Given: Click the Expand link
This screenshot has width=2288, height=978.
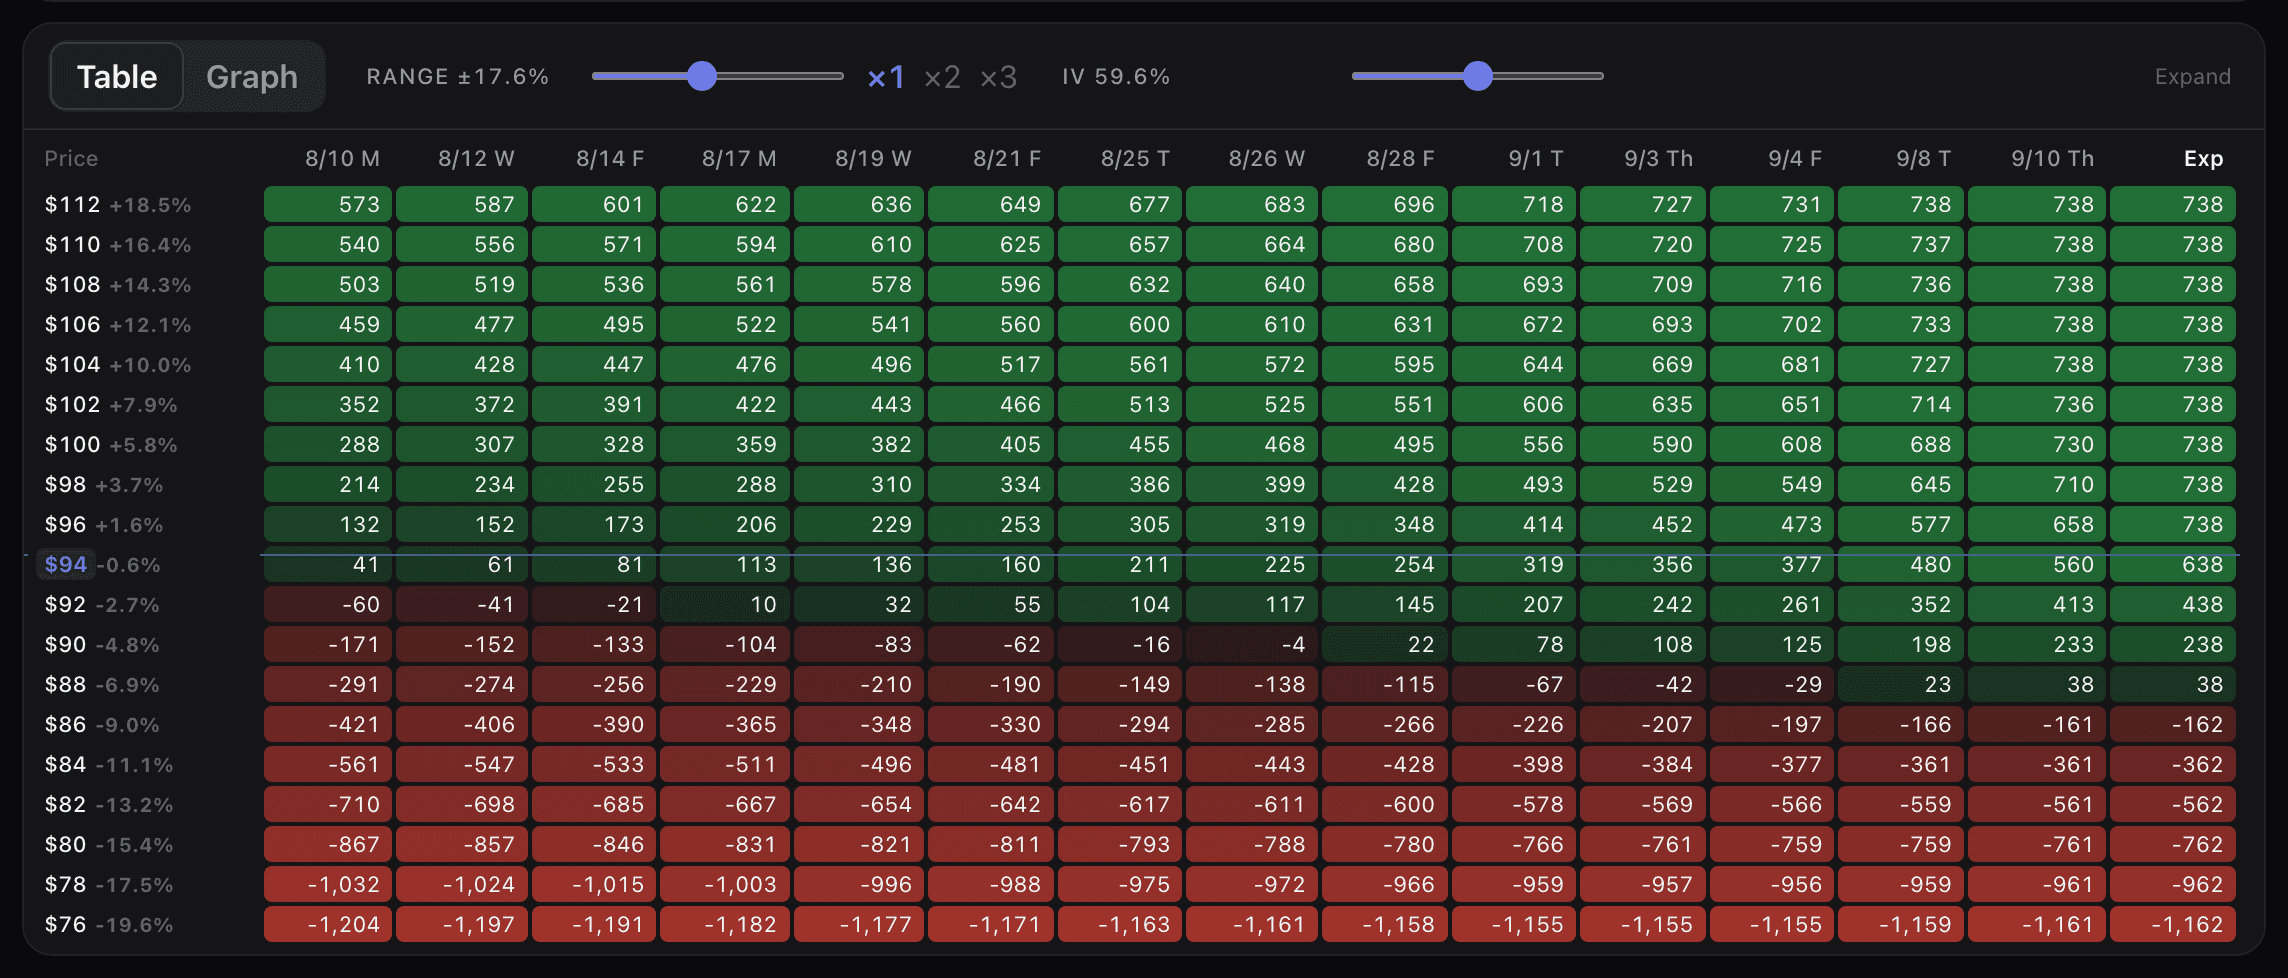Looking at the screenshot, I should tap(2192, 77).
